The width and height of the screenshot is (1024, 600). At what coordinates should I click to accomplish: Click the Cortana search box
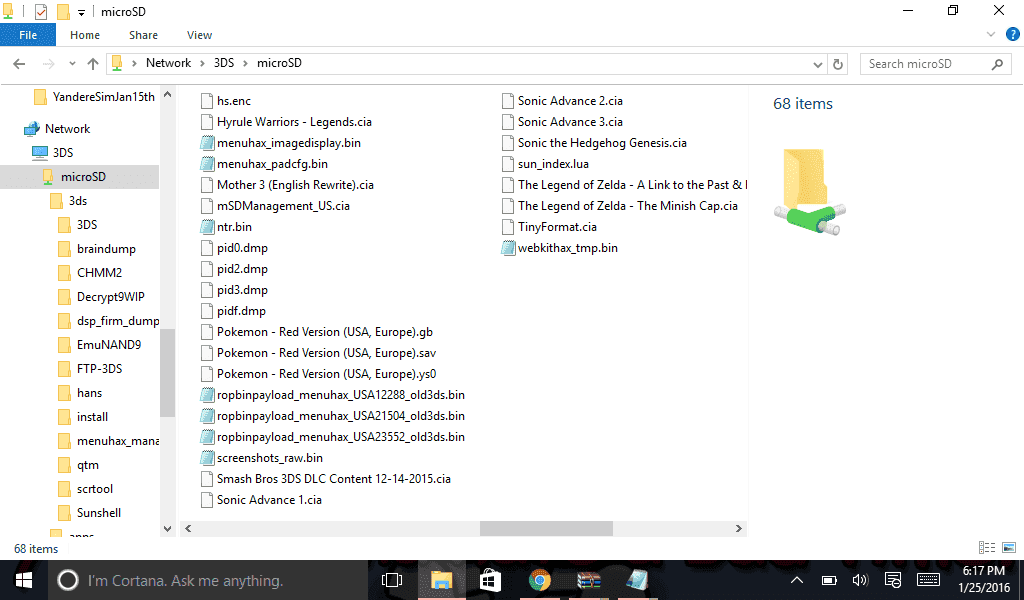[x=208, y=580]
